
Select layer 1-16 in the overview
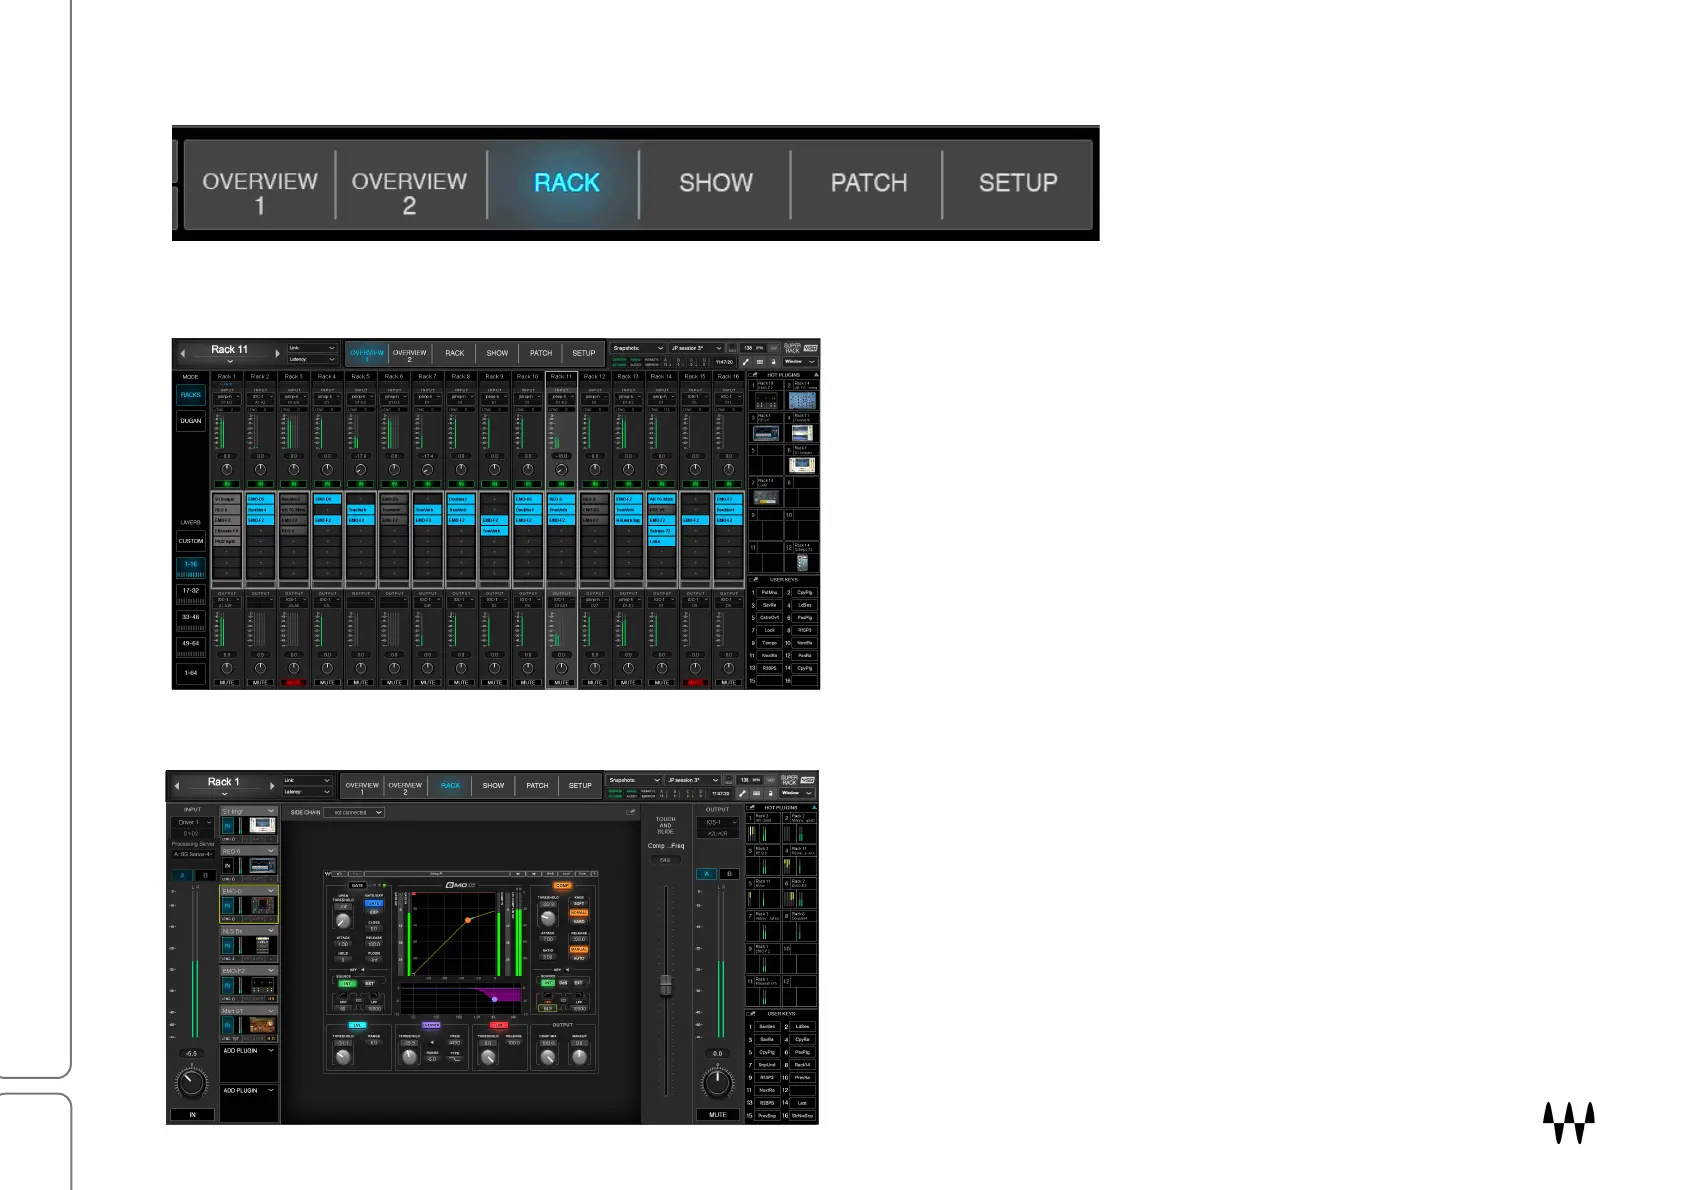(191, 568)
